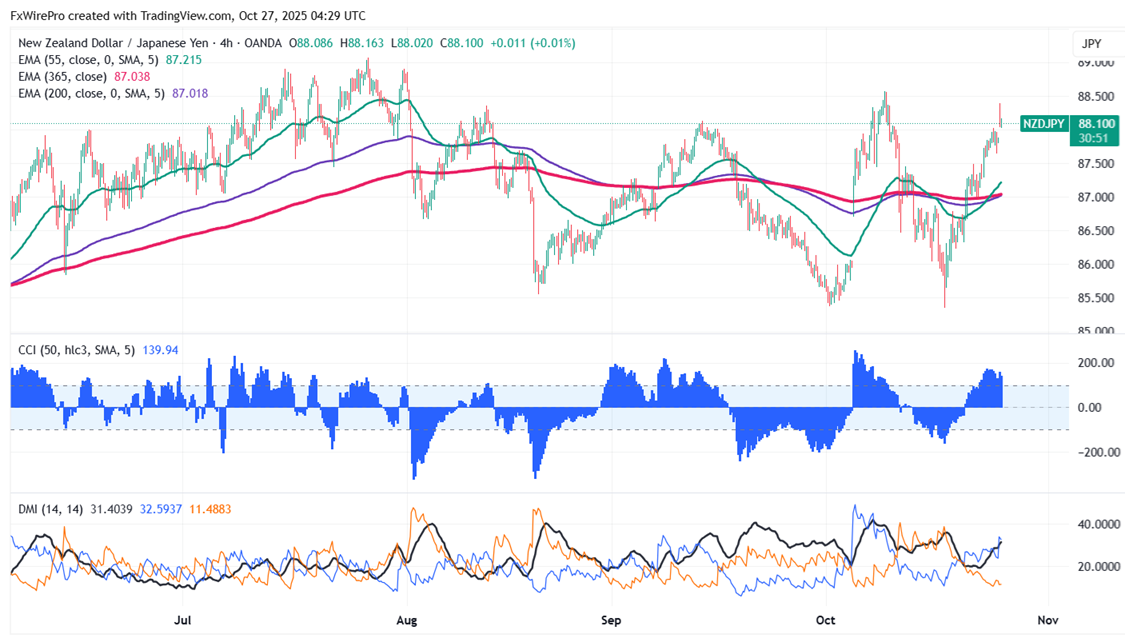This screenshot has height=643, width=1125.
Task: Click the DMI -DI value 11.4883
Action: click(210, 510)
